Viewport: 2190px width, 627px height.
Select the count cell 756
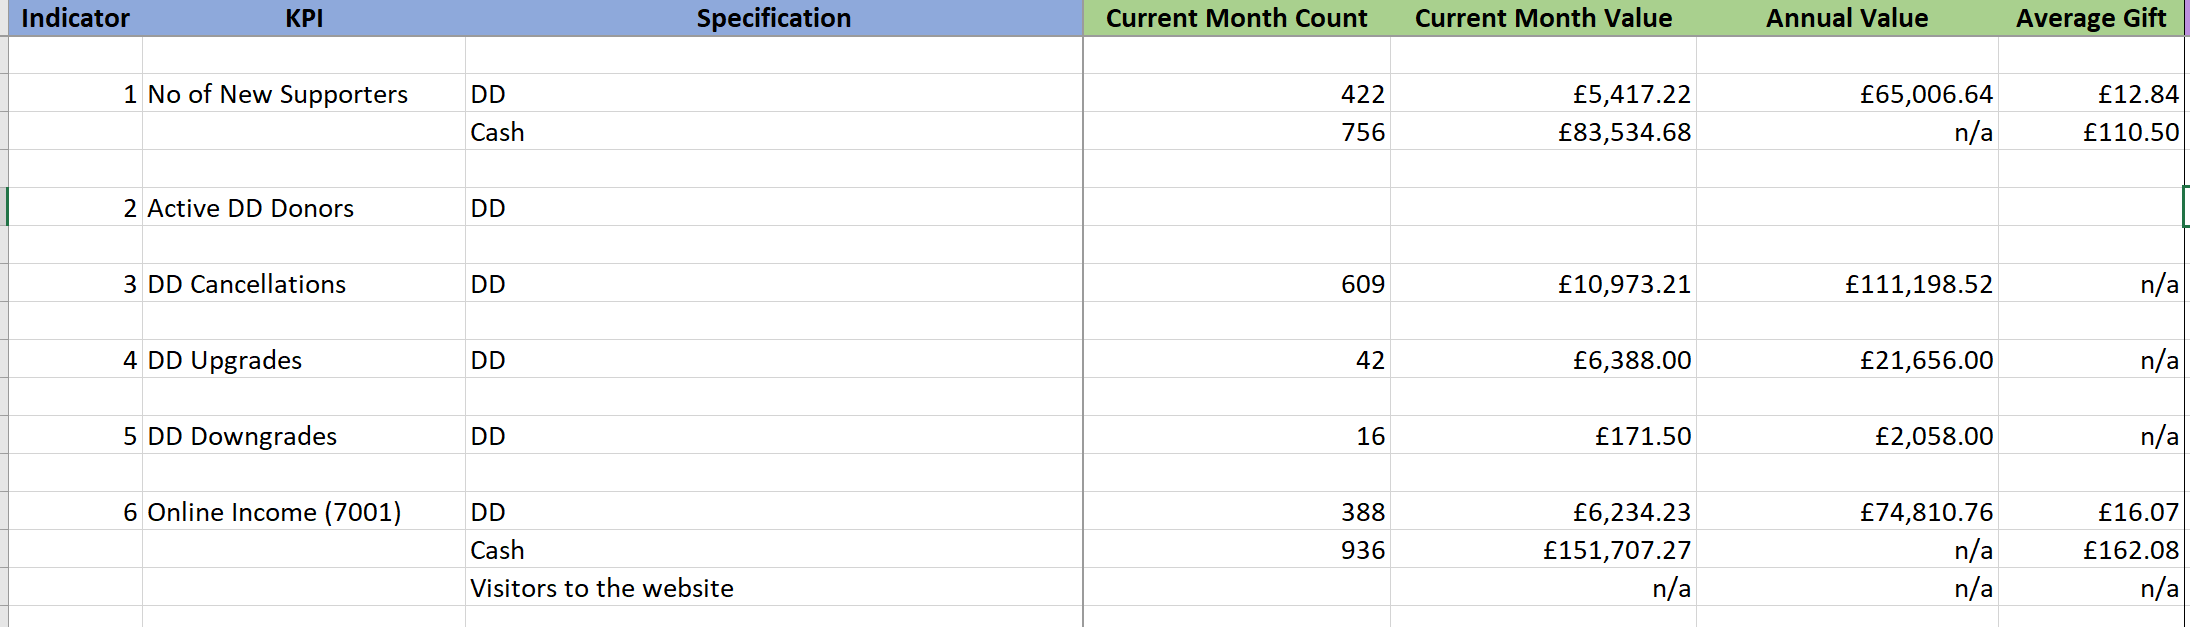[x=1237, y=131]
